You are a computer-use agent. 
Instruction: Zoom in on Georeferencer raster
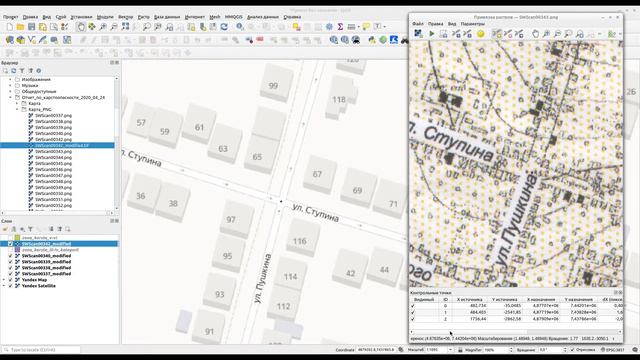pos(546,34)
